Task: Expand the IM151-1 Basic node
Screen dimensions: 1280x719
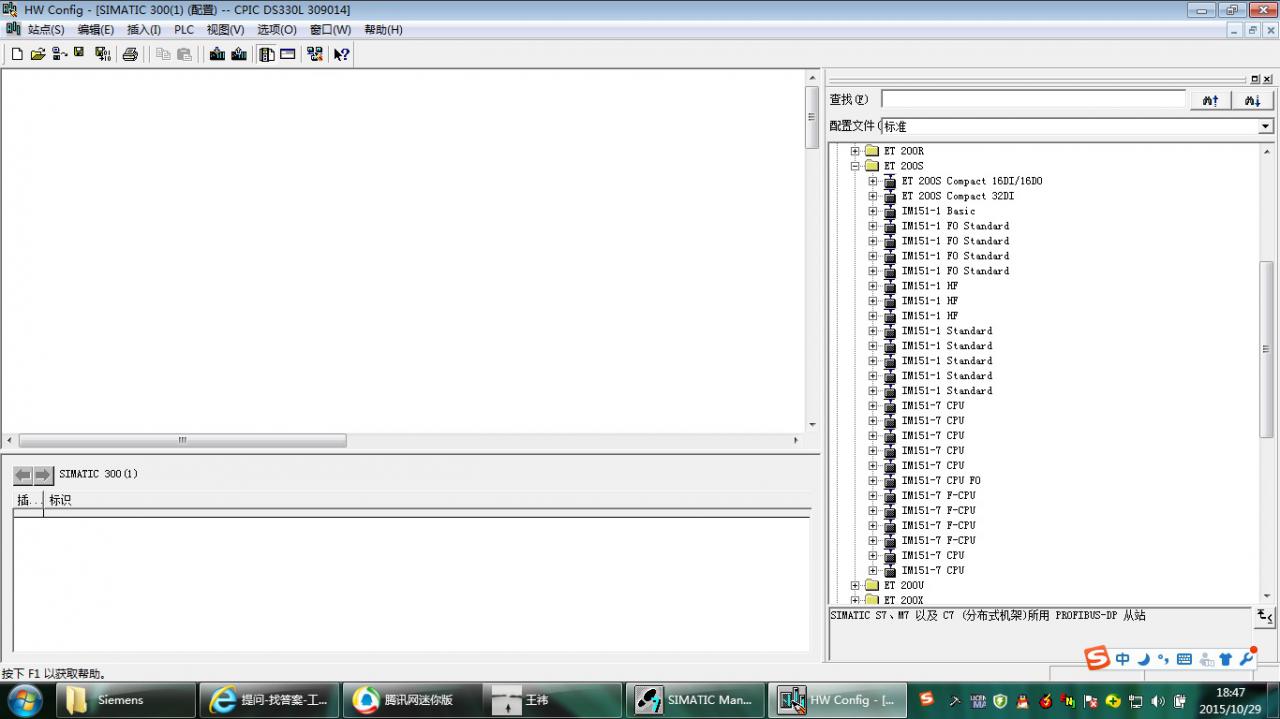Action: pos(873,211)
